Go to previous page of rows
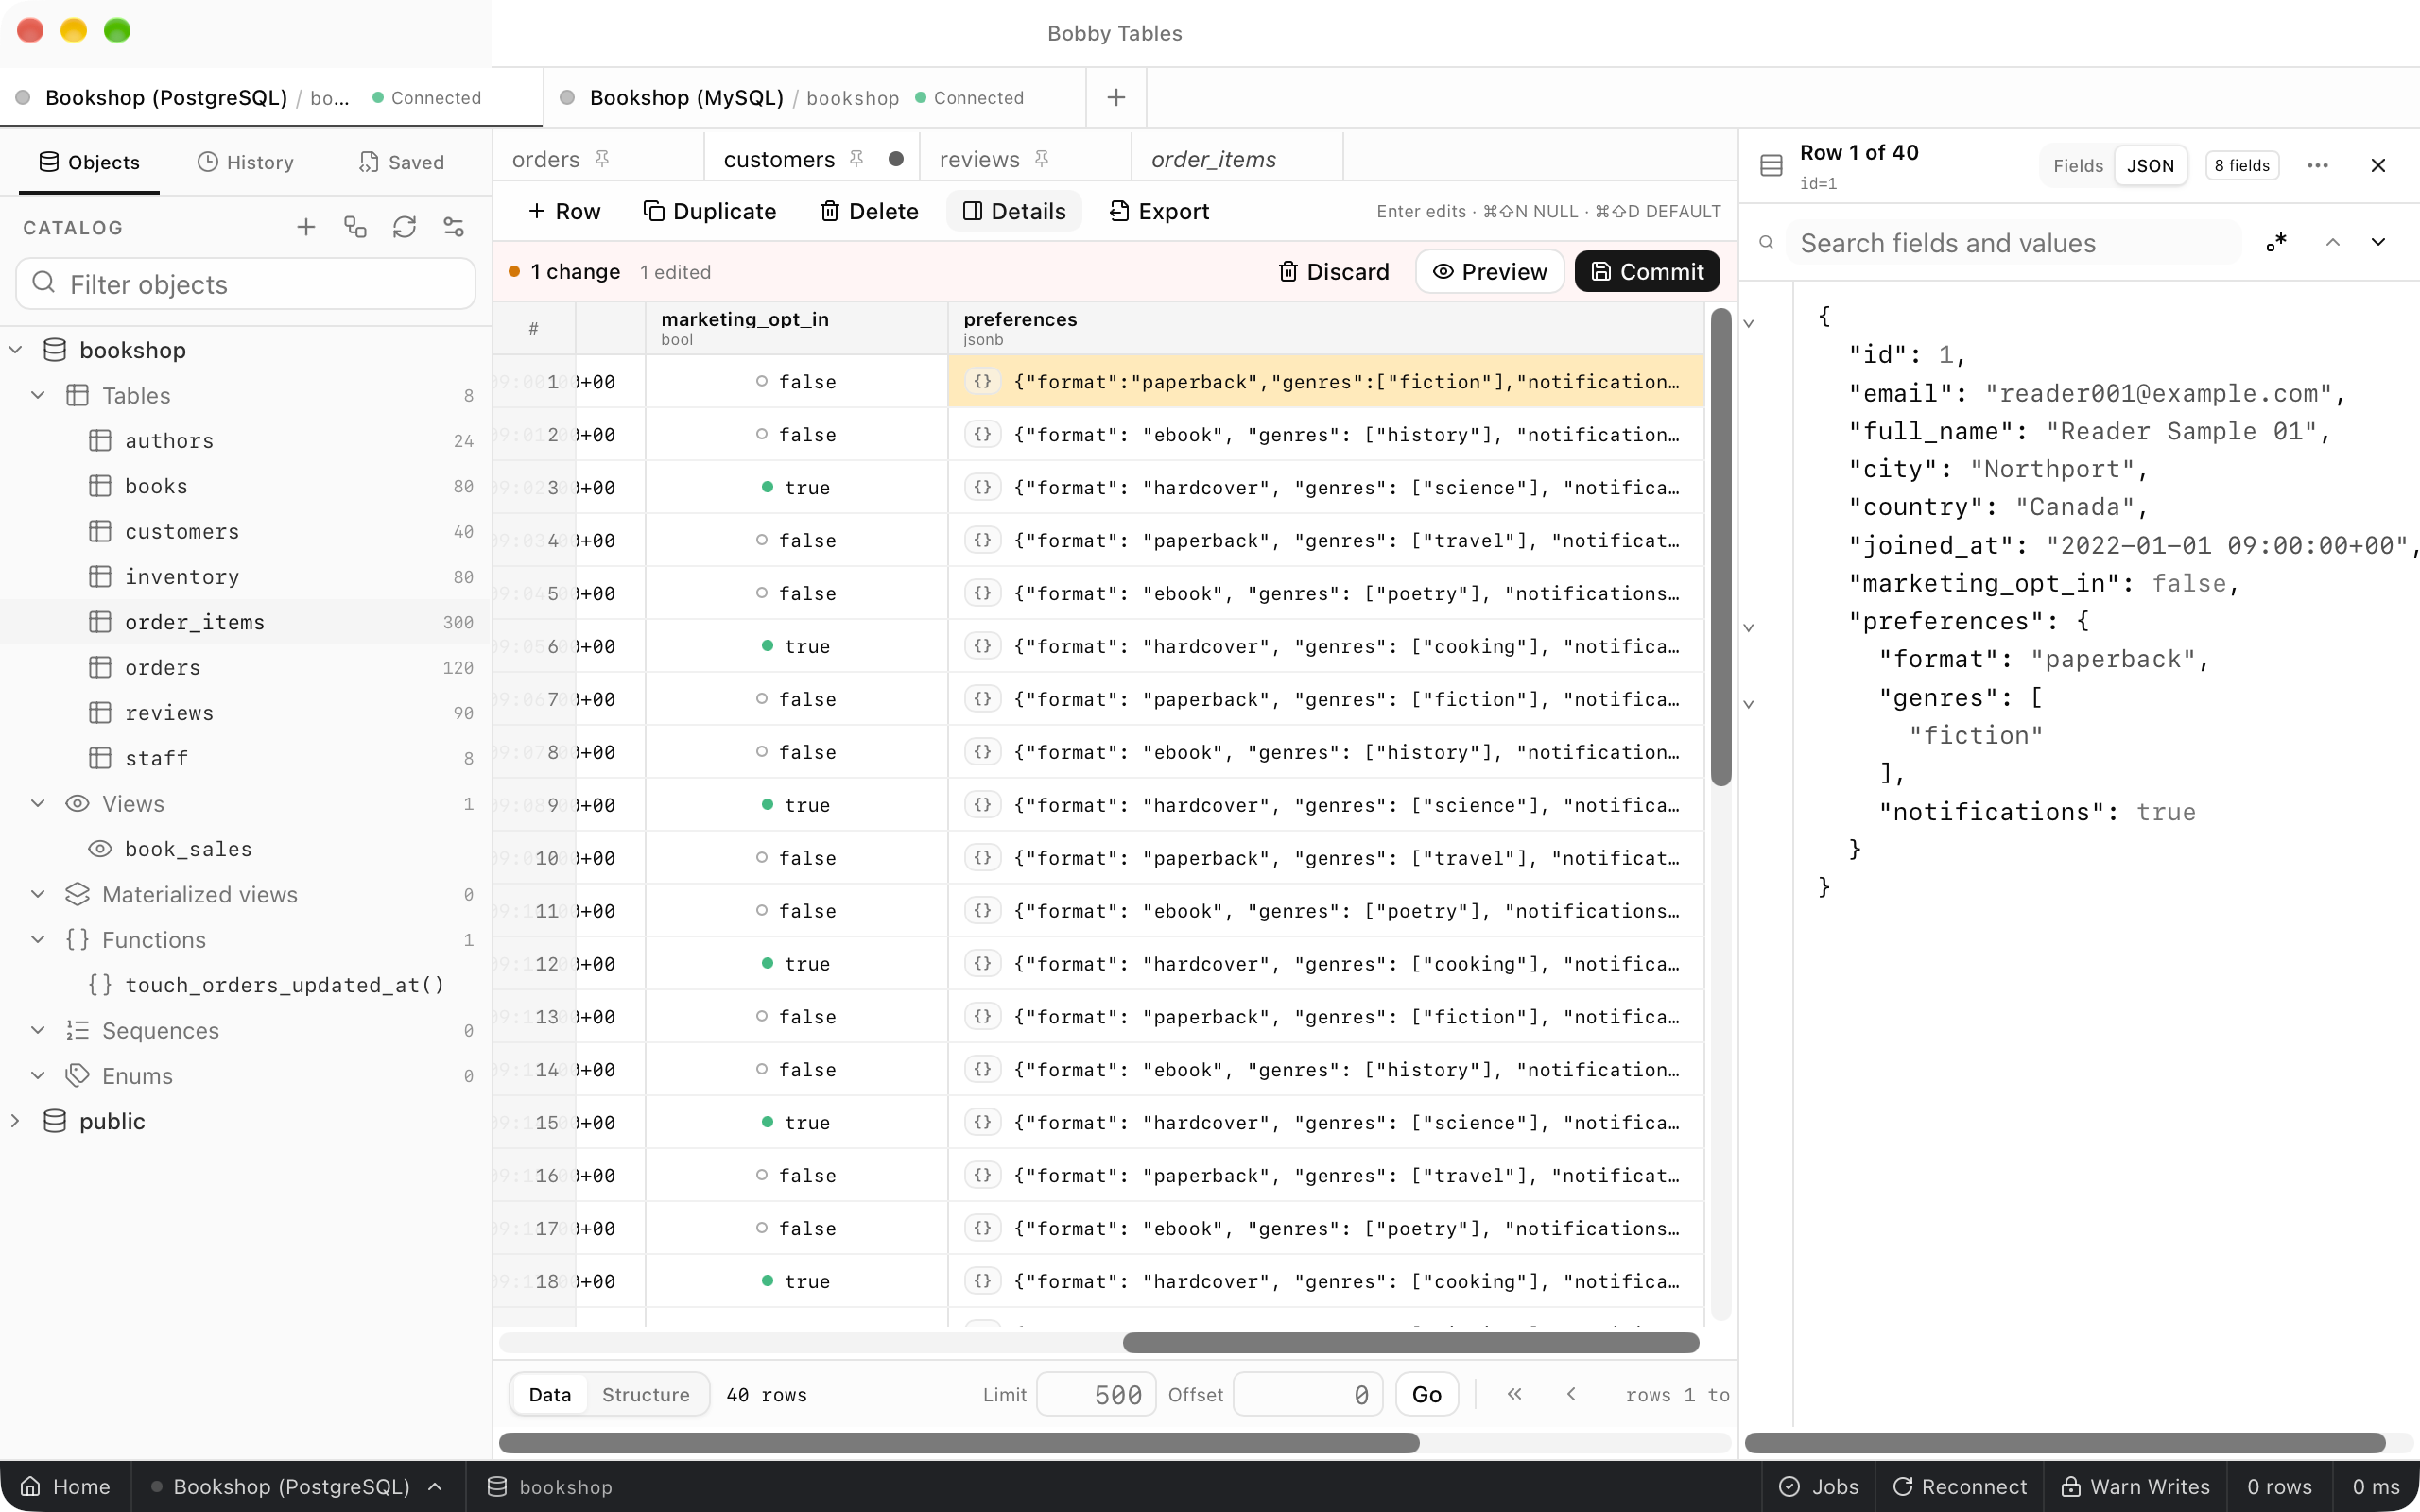Screen dimensions: 2420x1512 1571,1394
